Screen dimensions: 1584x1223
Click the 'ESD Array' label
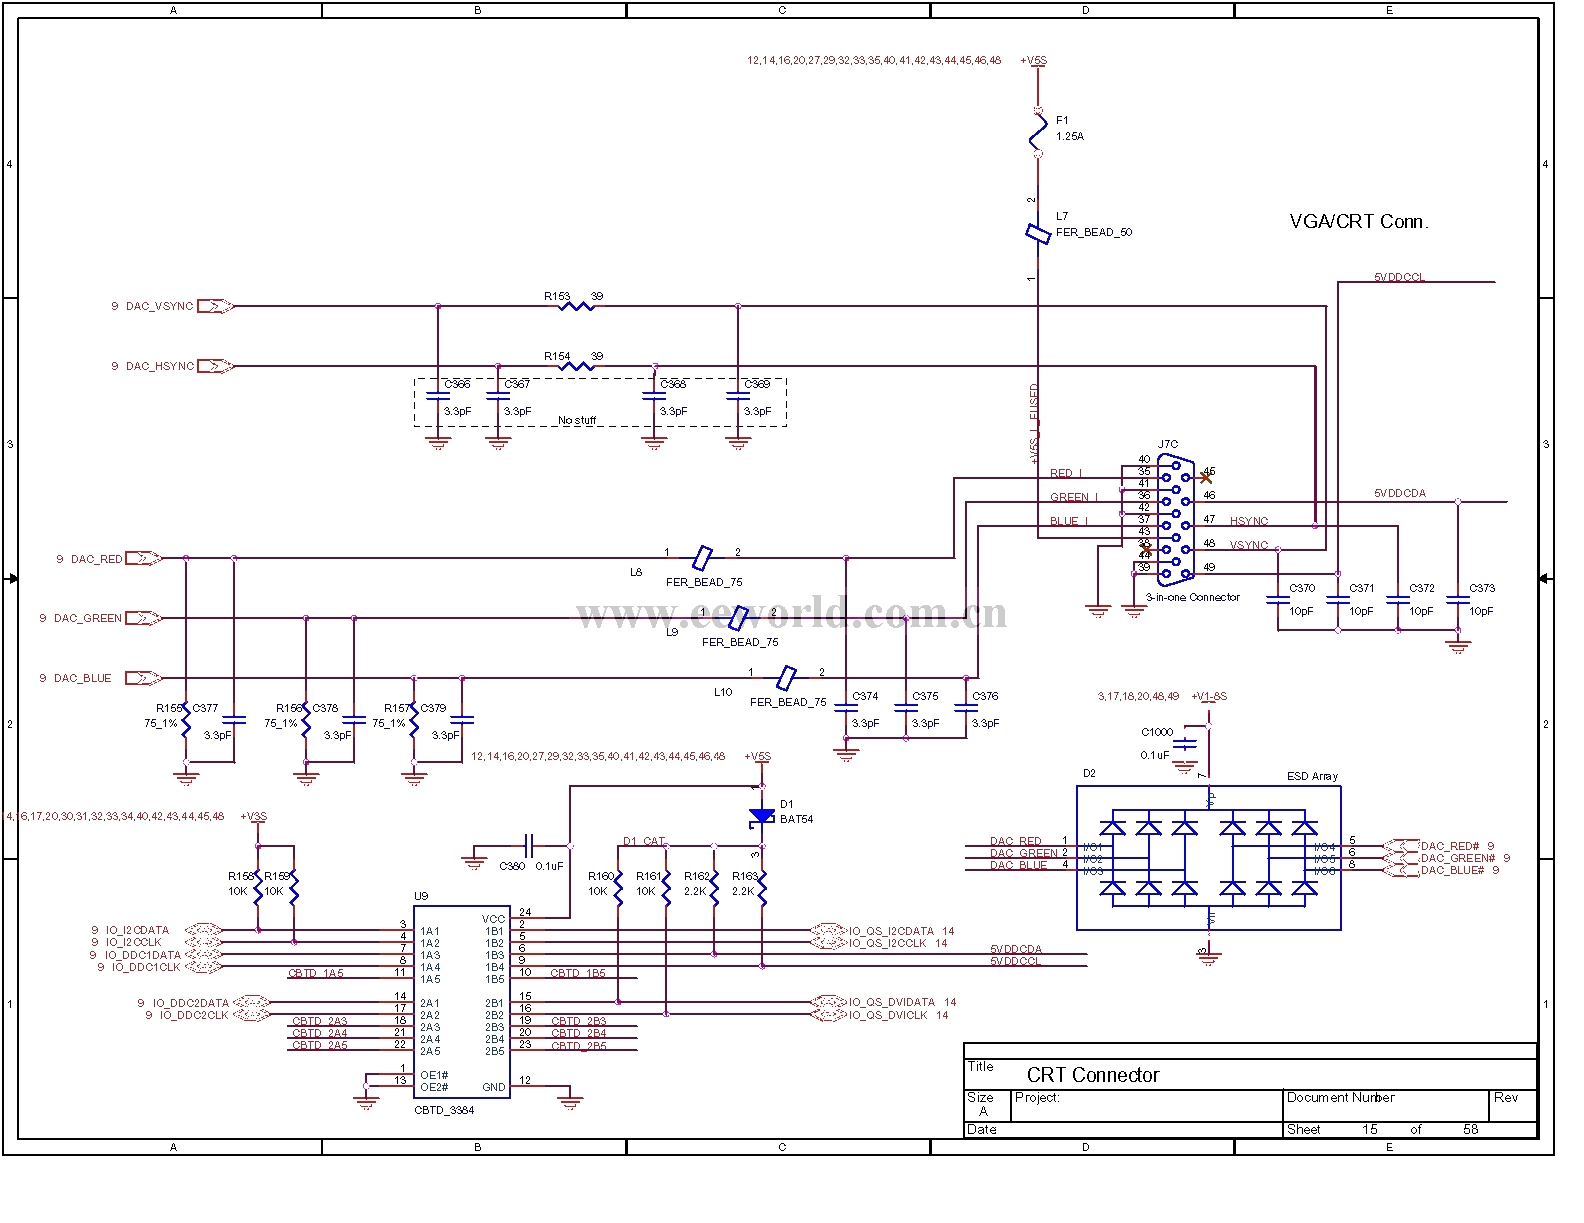click(1312, 776)
